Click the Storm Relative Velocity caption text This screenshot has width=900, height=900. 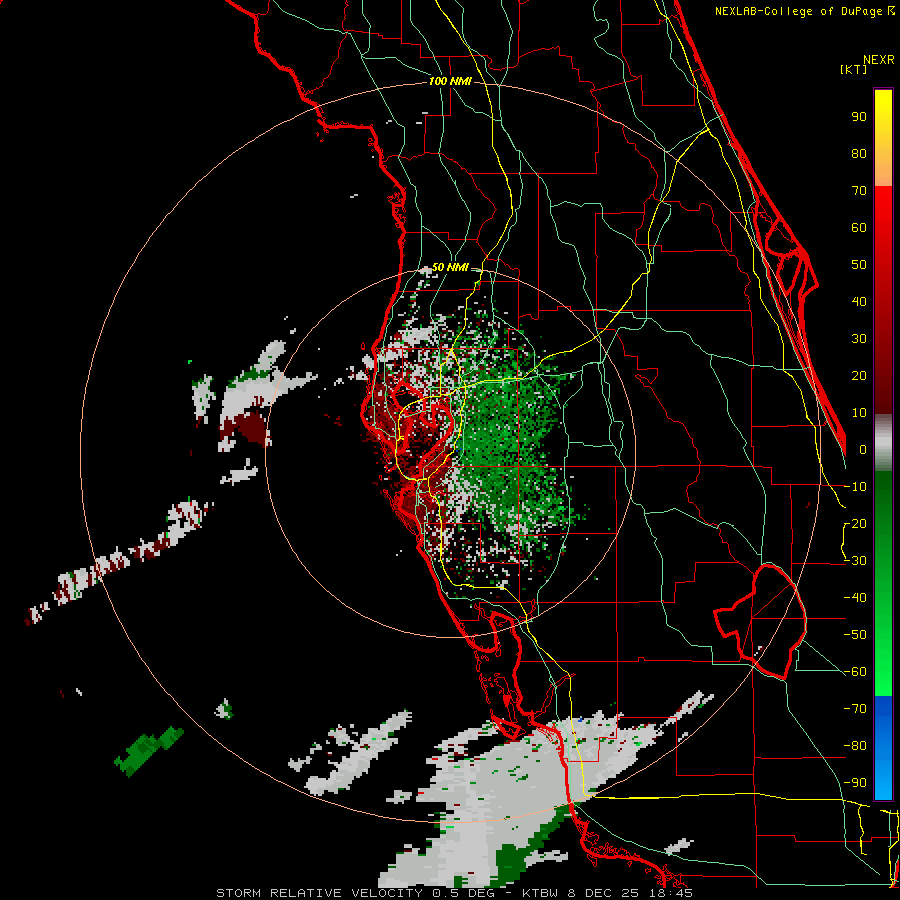pyautogui.click(x=454, y=893)
